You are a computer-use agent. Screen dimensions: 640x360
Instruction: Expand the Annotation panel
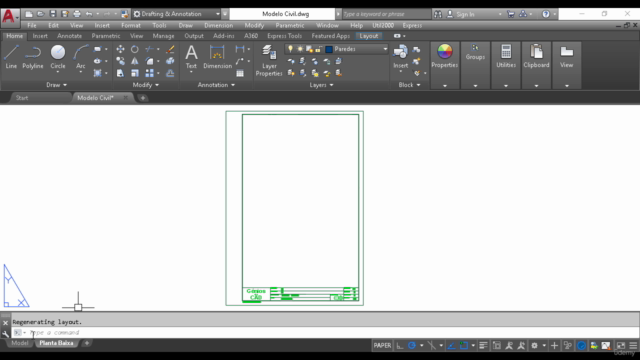(216, 85)
